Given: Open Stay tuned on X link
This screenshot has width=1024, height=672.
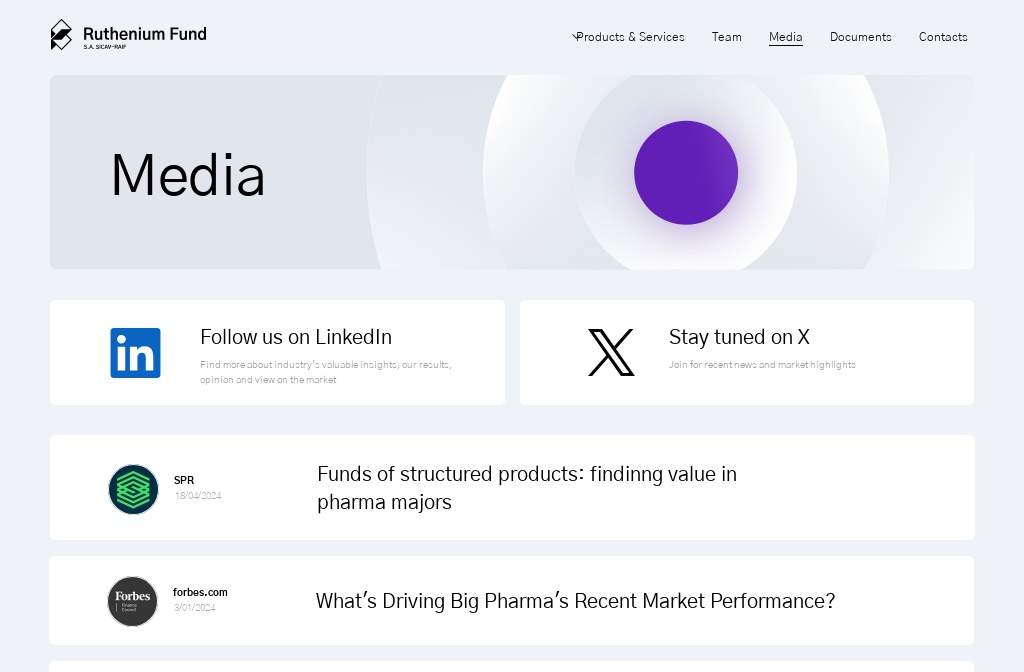Looking at the screenshot, I should coord(739,337).
